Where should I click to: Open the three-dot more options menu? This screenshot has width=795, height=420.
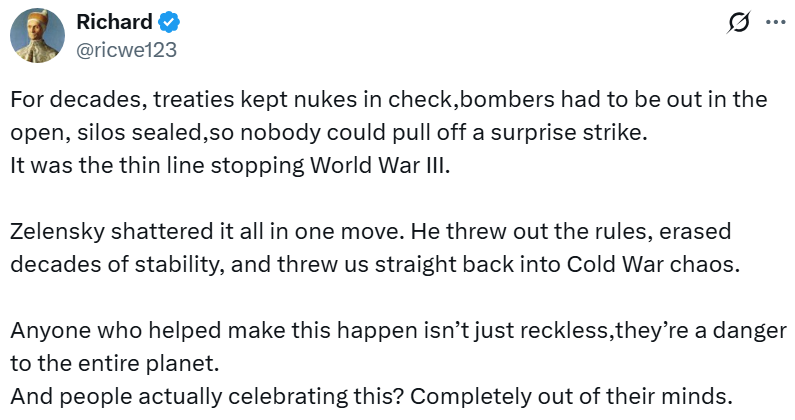click(x=775, y=23)
